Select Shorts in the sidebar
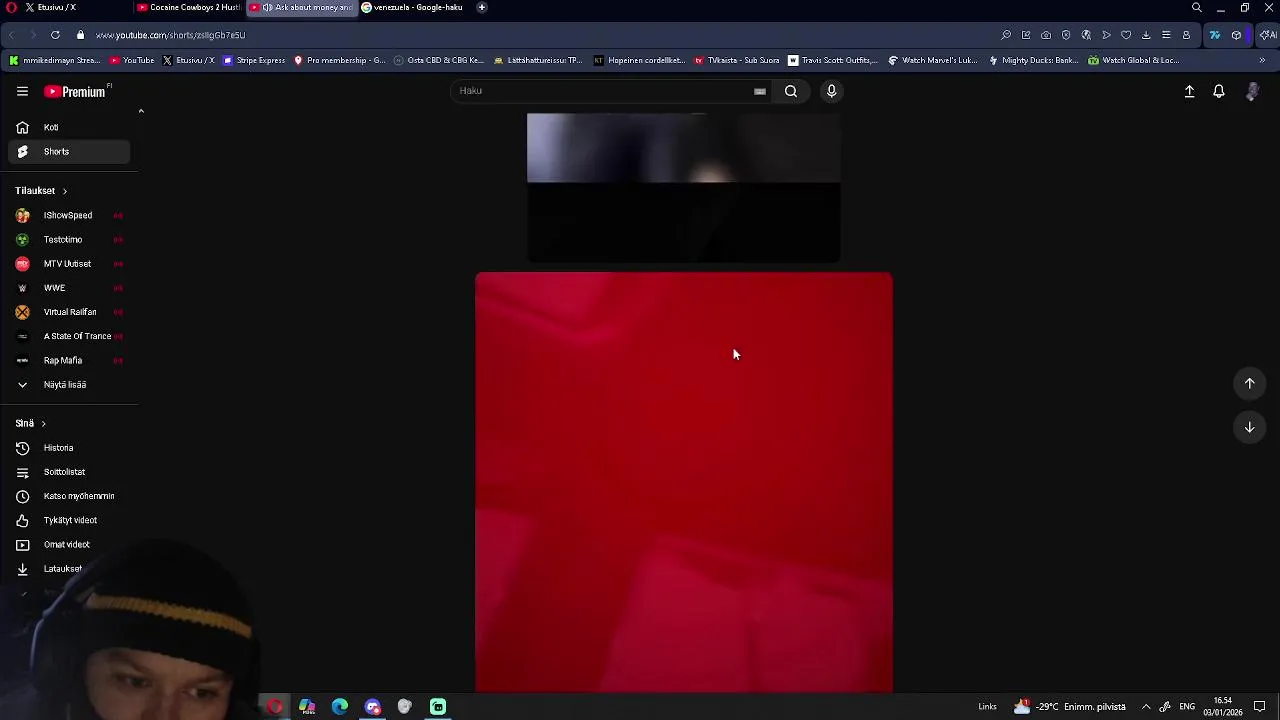 [x=69, y=151]
